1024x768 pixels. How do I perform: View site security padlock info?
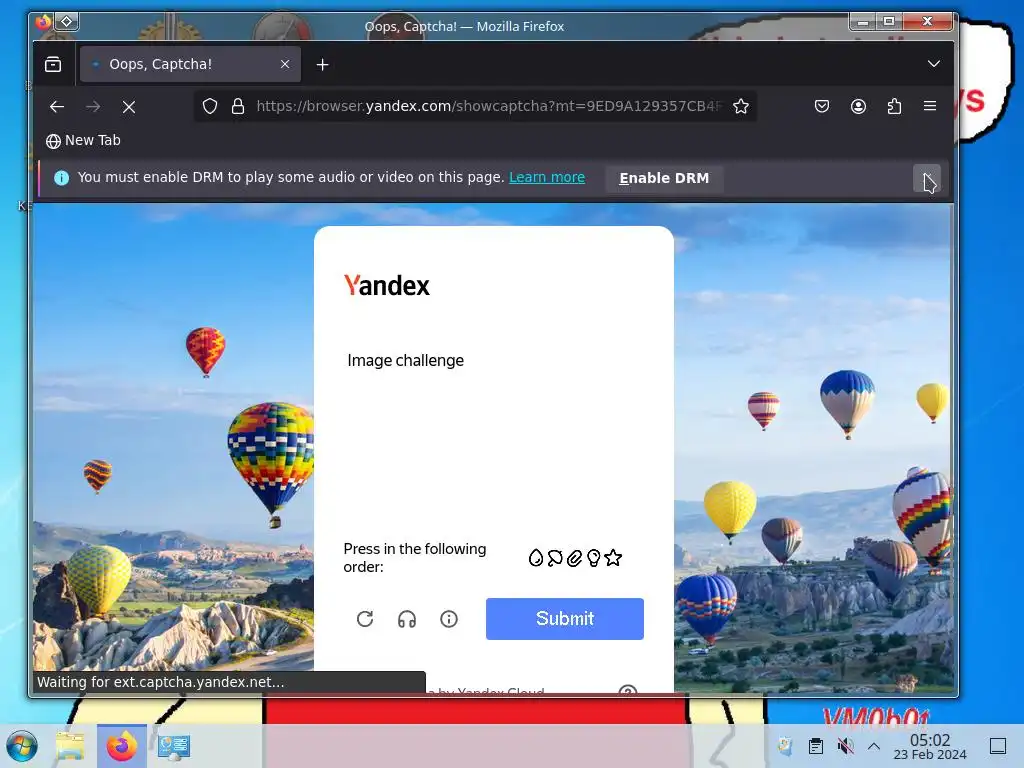point(238,106)
